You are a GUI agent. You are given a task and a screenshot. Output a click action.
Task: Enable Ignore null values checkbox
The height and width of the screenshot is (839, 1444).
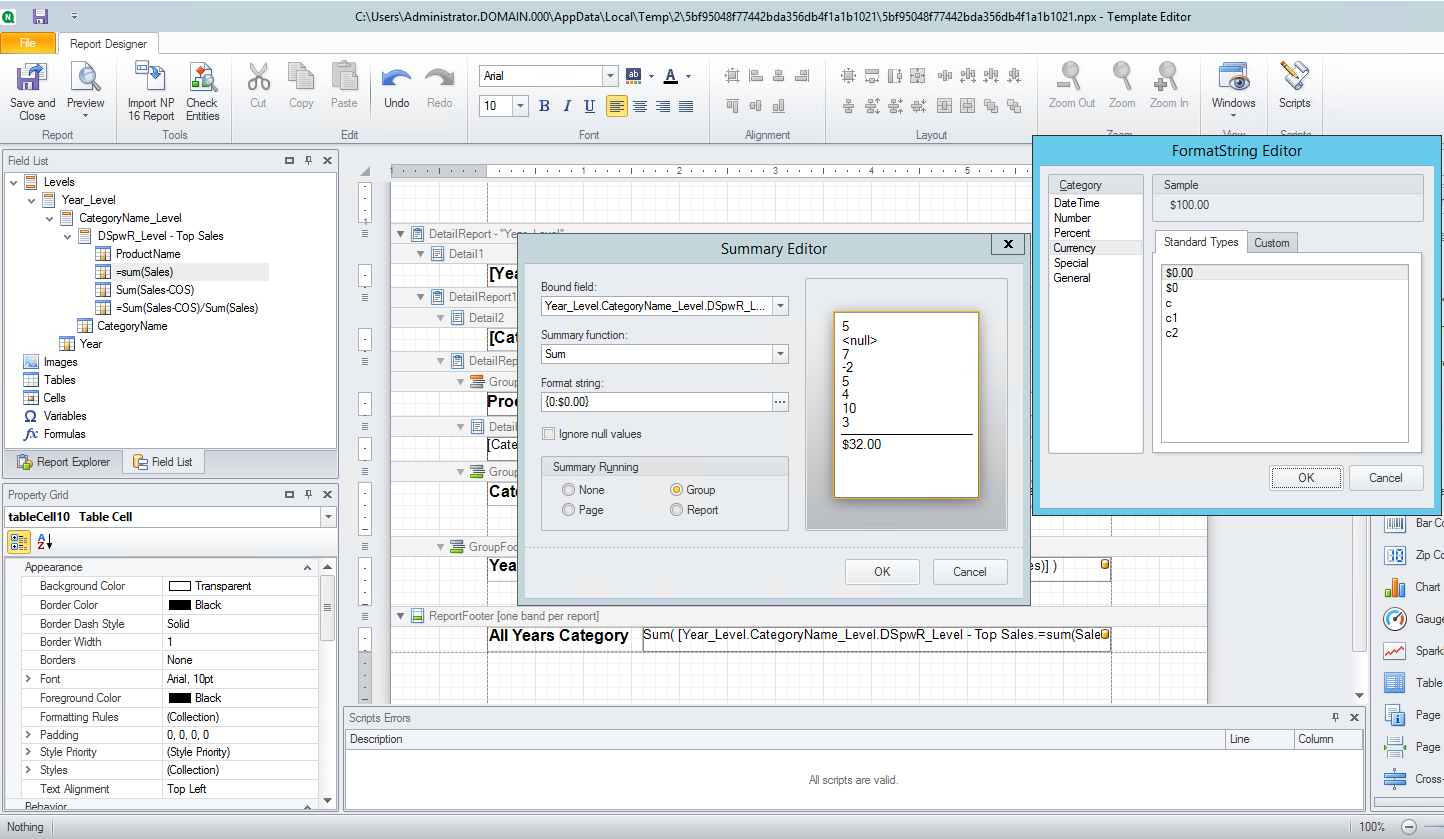coord(548,434)
